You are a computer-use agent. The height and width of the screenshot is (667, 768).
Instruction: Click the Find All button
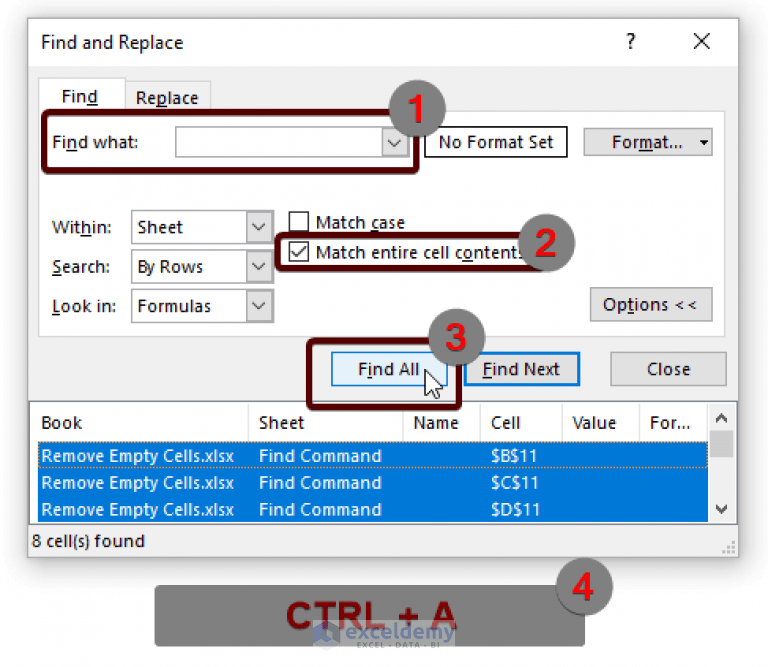tap(388, 369)
